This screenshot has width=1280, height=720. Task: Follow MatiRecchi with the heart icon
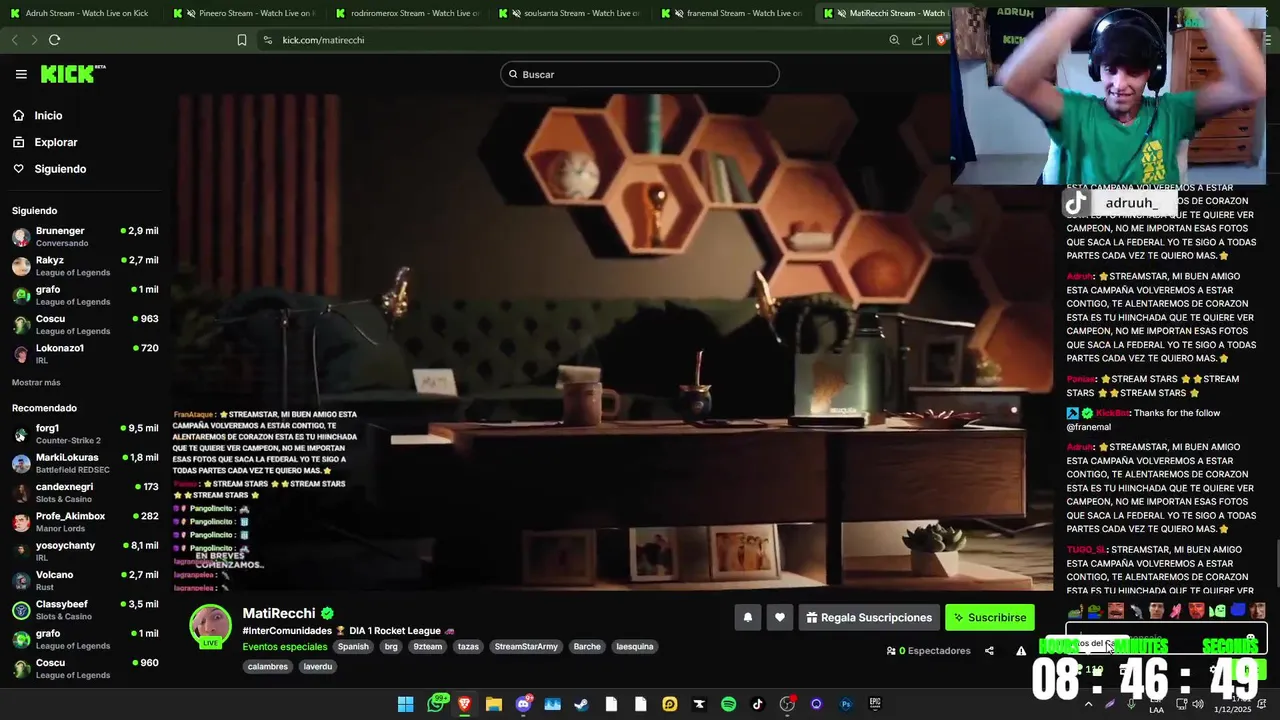pos(780,618)
